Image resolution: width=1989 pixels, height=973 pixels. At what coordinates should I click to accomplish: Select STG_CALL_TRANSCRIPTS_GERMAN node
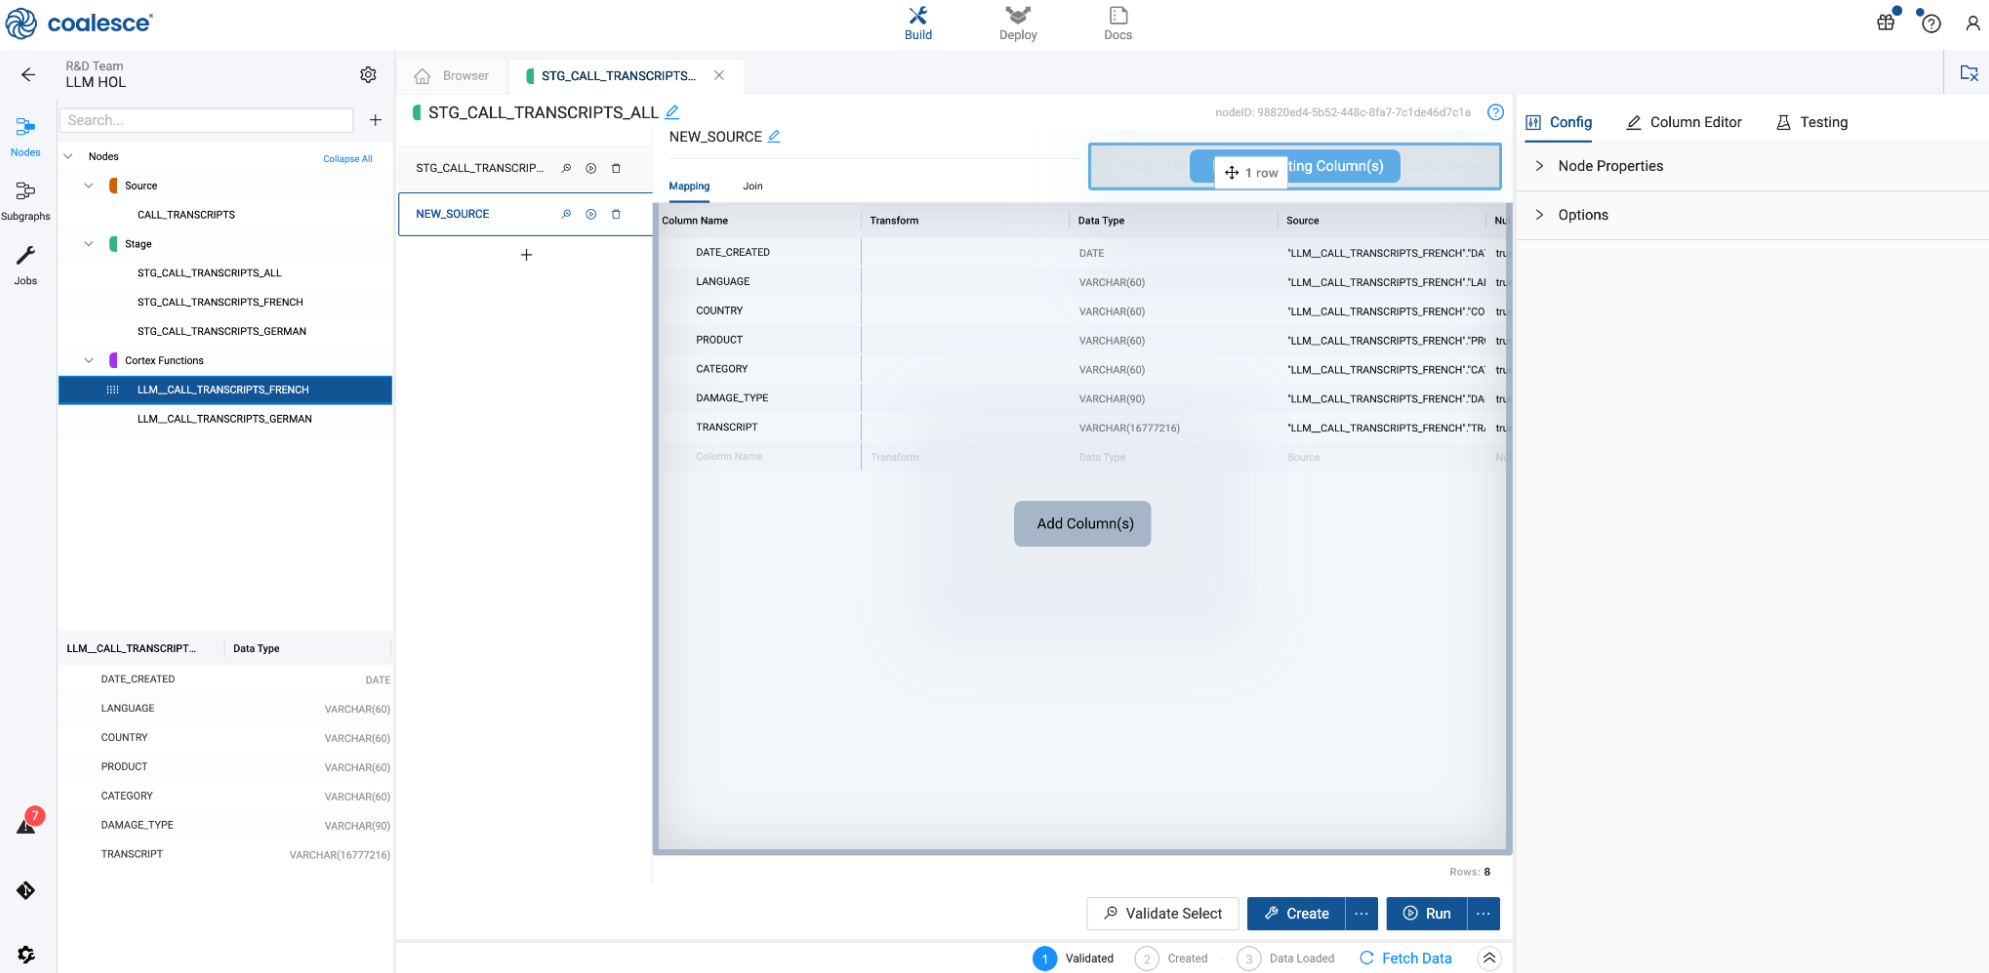click(221, 331)
